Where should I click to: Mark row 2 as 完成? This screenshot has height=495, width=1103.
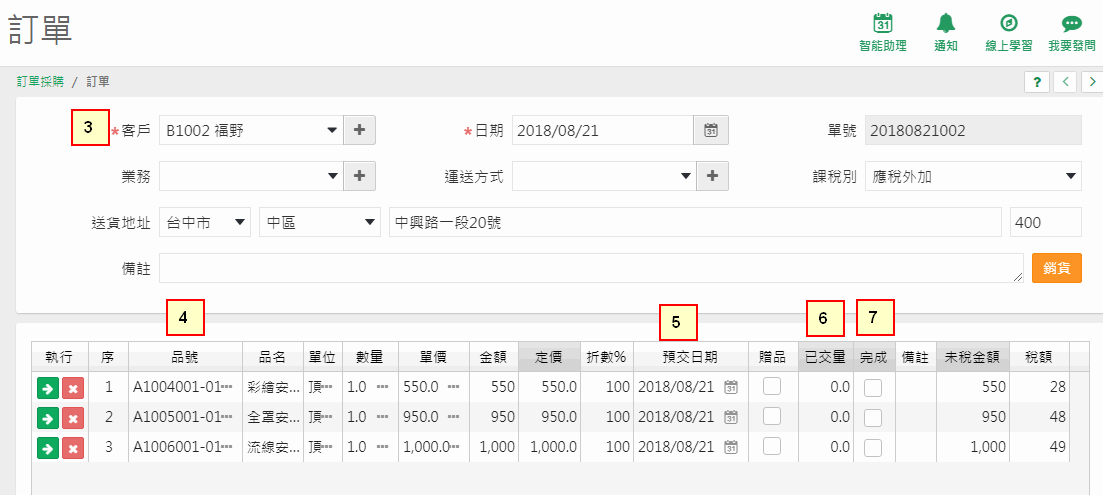point(873,418)
